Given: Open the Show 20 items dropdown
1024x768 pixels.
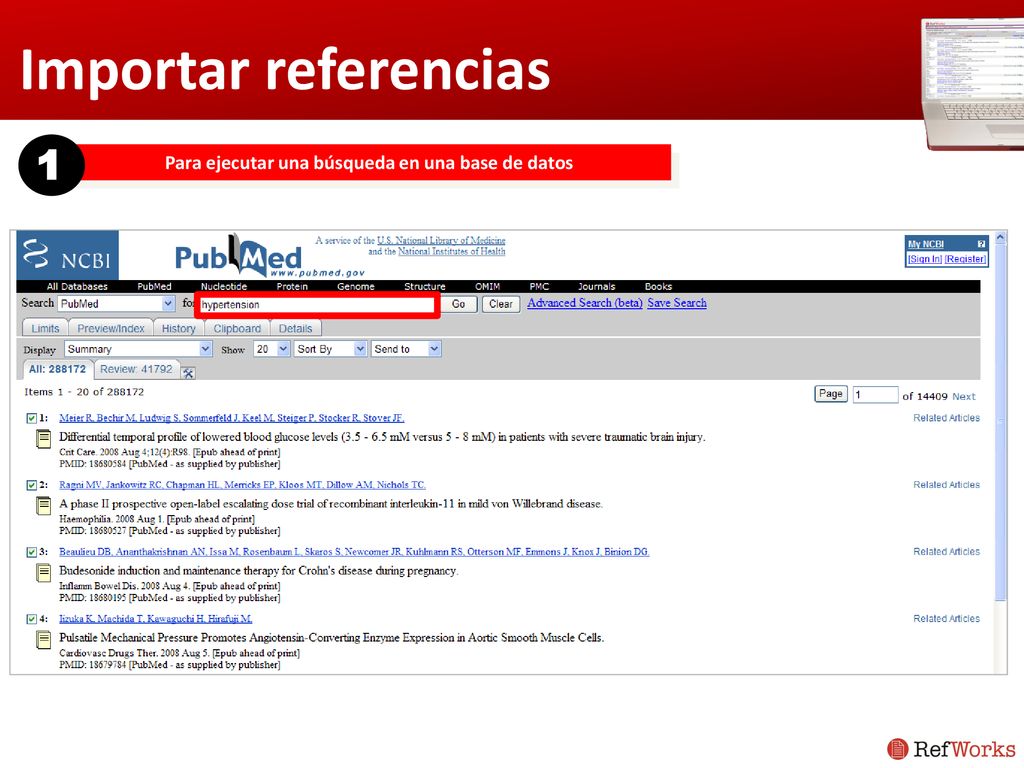Looking at the screenshot, I should pyautogui.click(x=272, y=349).
